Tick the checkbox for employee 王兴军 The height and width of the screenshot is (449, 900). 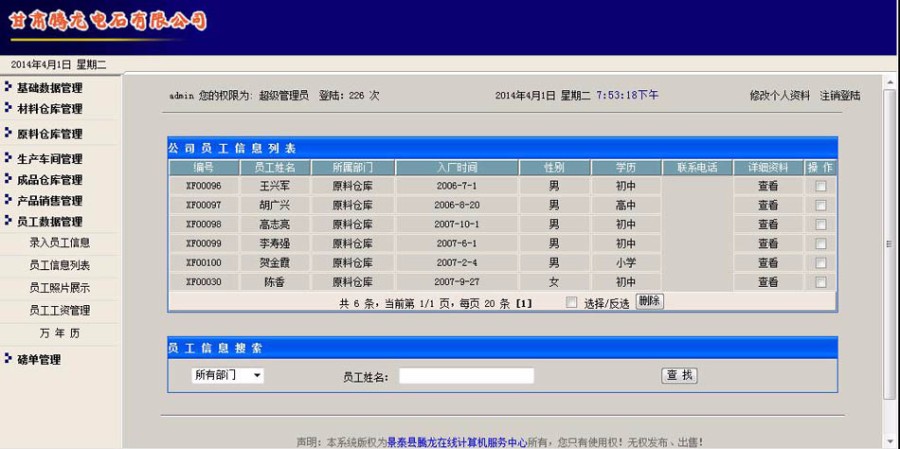pos(821,186)
